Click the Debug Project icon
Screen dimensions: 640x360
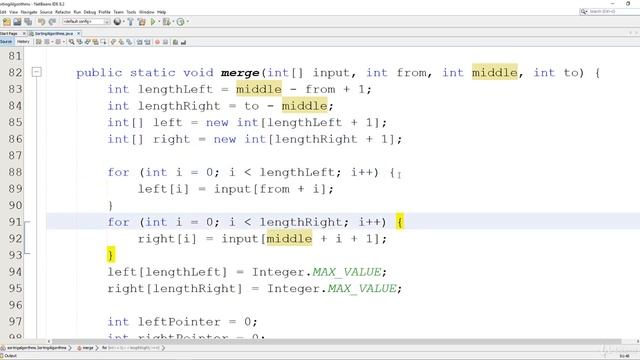point(167,22)
